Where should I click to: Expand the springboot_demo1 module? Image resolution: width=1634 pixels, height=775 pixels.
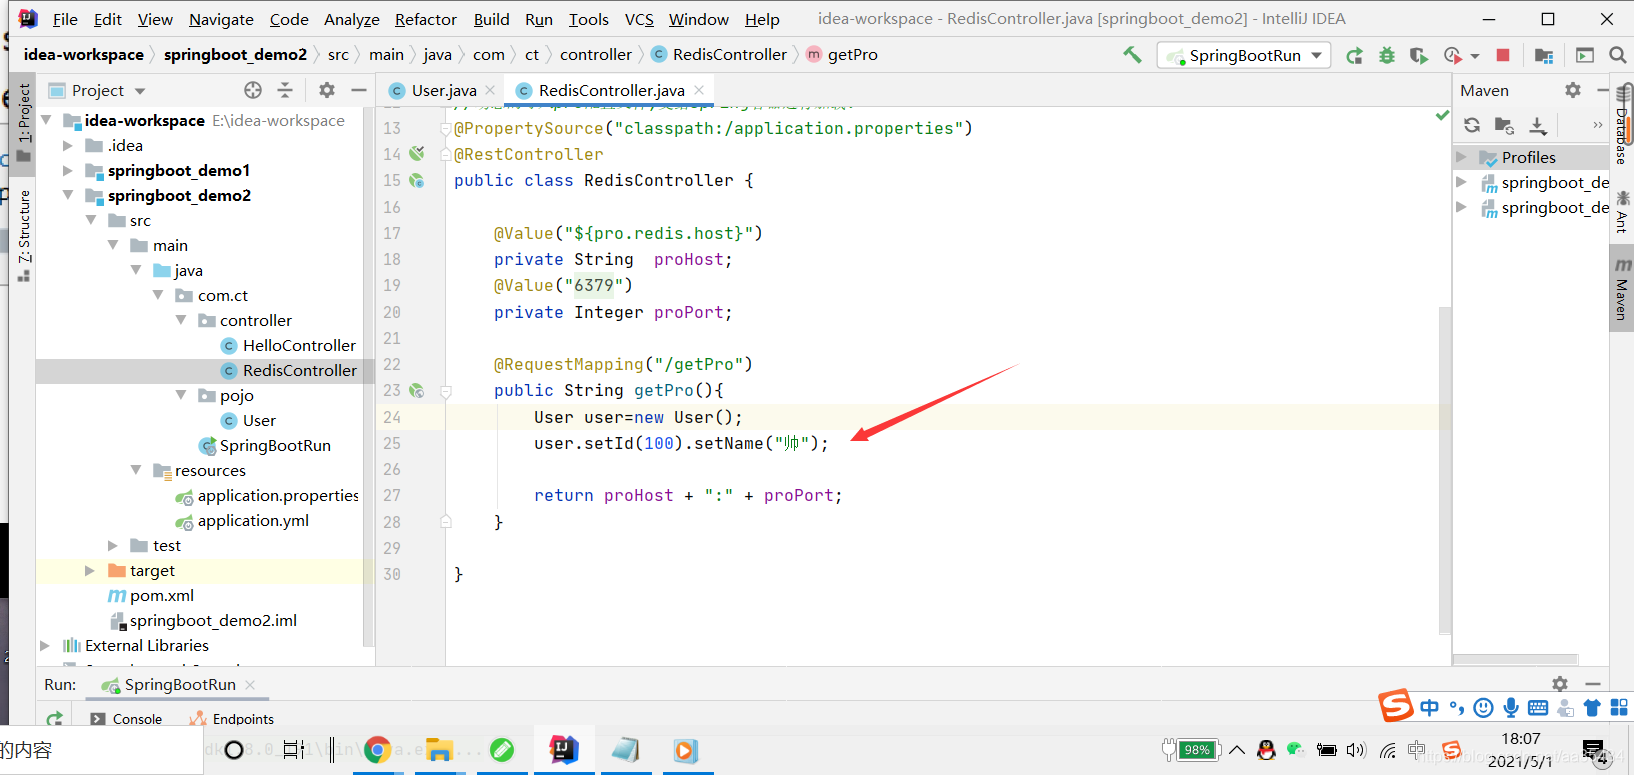tap(68, 171)
